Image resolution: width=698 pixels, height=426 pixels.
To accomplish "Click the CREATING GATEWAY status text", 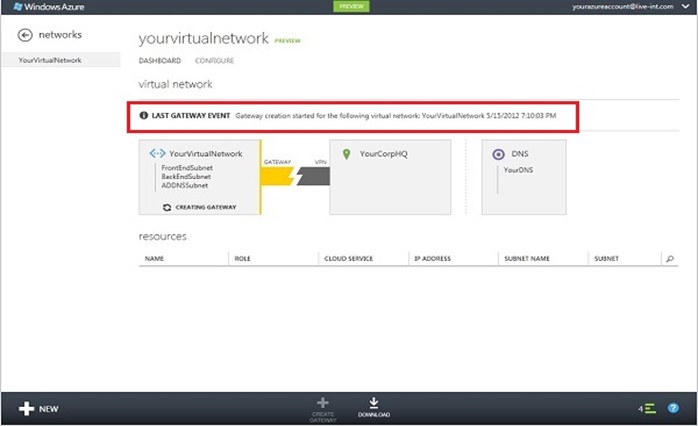I will 206,207.
